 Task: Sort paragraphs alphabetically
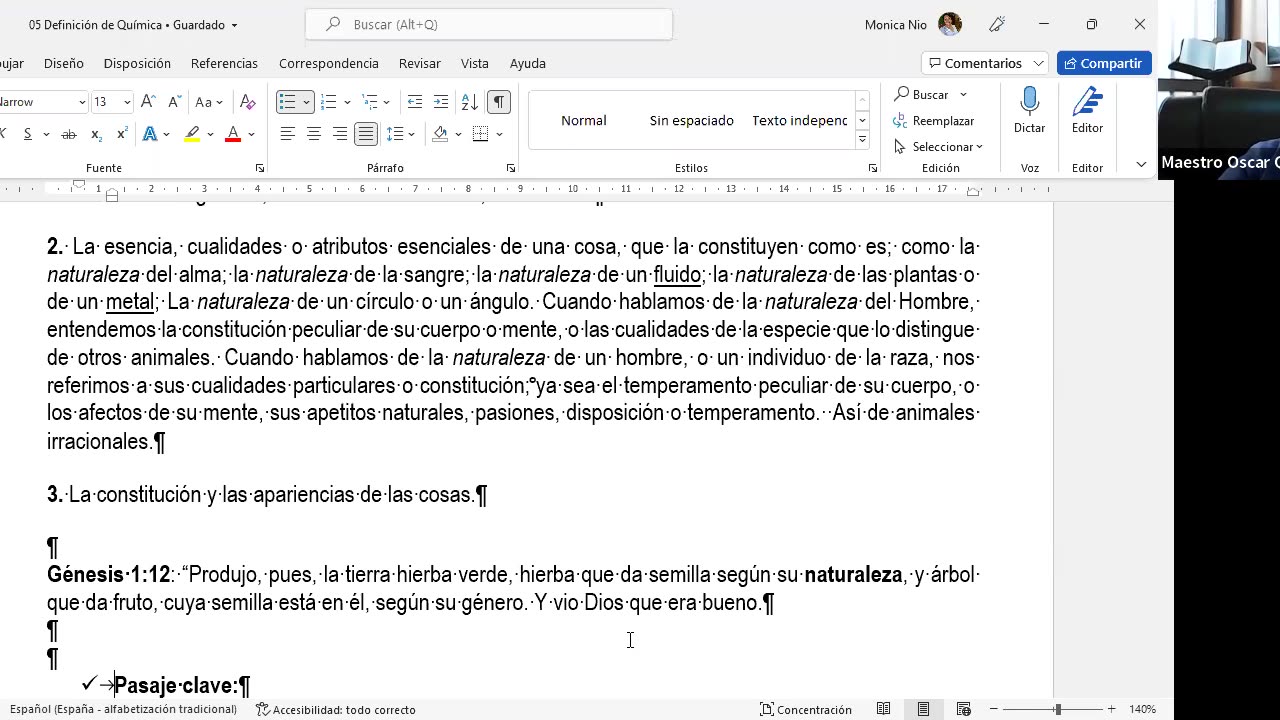point(469,102)
